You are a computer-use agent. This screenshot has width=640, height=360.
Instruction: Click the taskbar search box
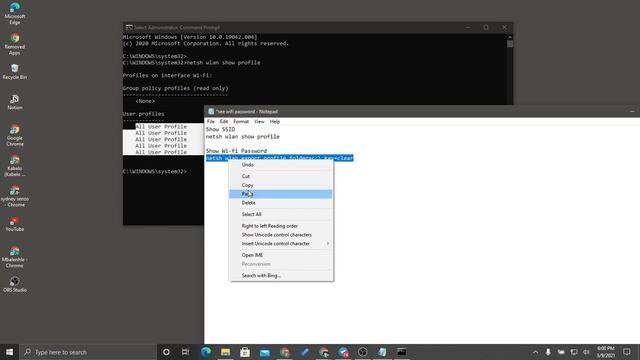point(88,352)
